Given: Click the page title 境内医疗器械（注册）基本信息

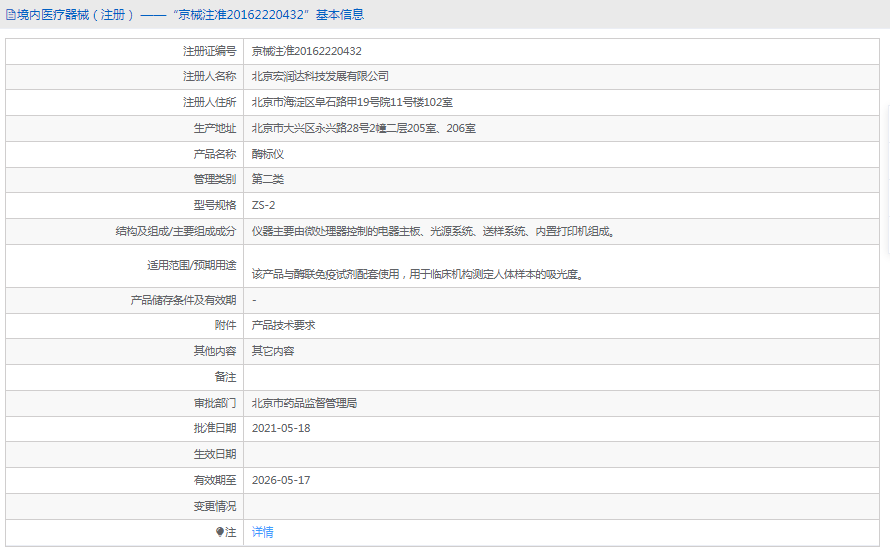Looking at the screenshot, I should click(x=190, y=15).
